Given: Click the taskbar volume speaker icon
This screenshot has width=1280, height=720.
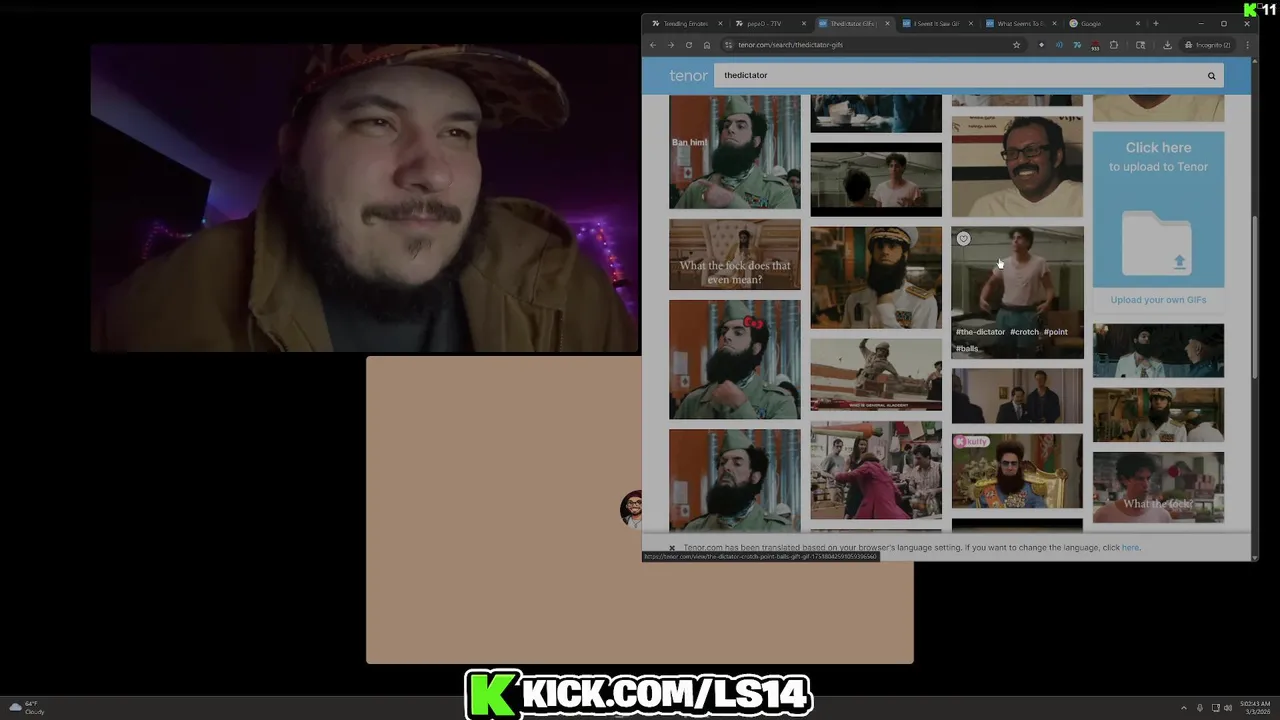Looking at the screenshot, I should point(1228,708).
